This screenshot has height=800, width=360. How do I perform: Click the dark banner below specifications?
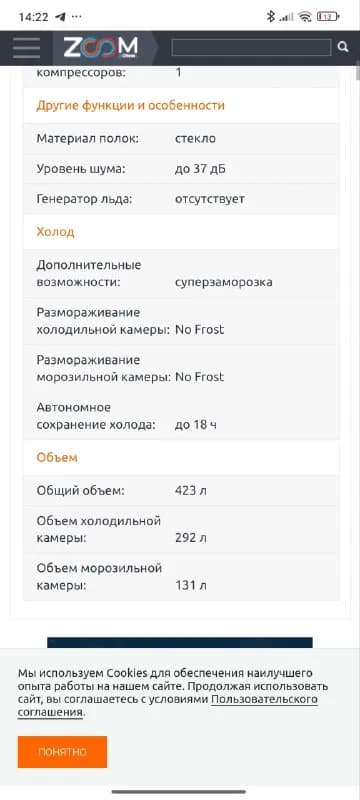[180, 642]
